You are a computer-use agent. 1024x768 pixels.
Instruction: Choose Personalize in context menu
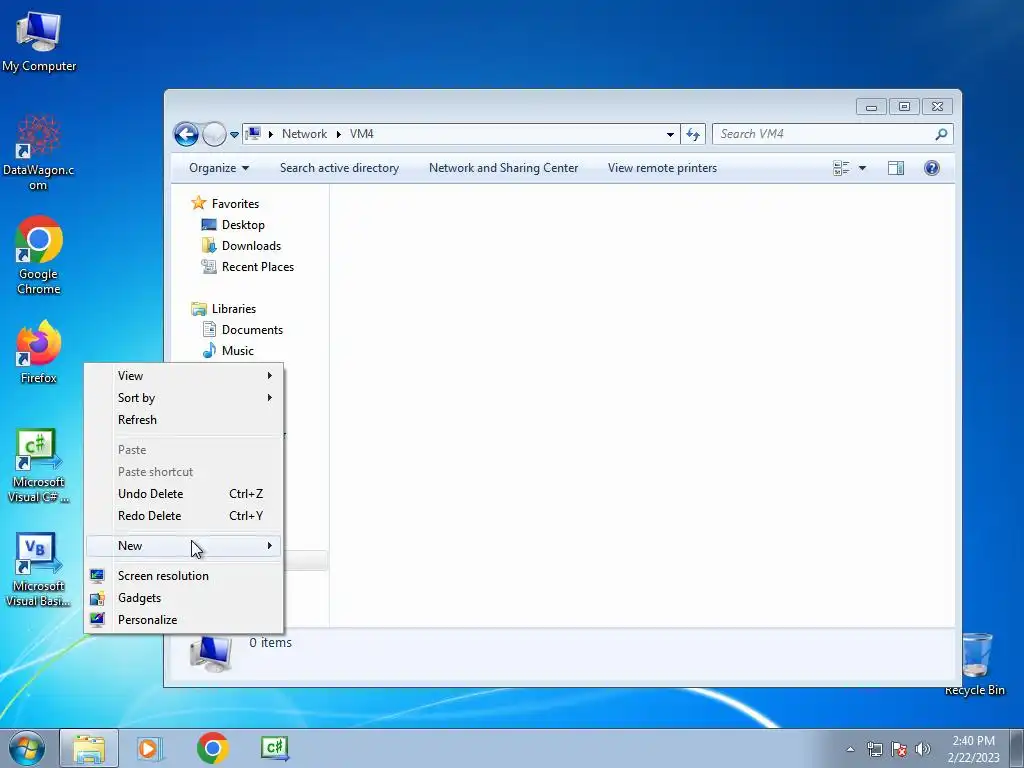pyautogui.click(x=184, y=620)
